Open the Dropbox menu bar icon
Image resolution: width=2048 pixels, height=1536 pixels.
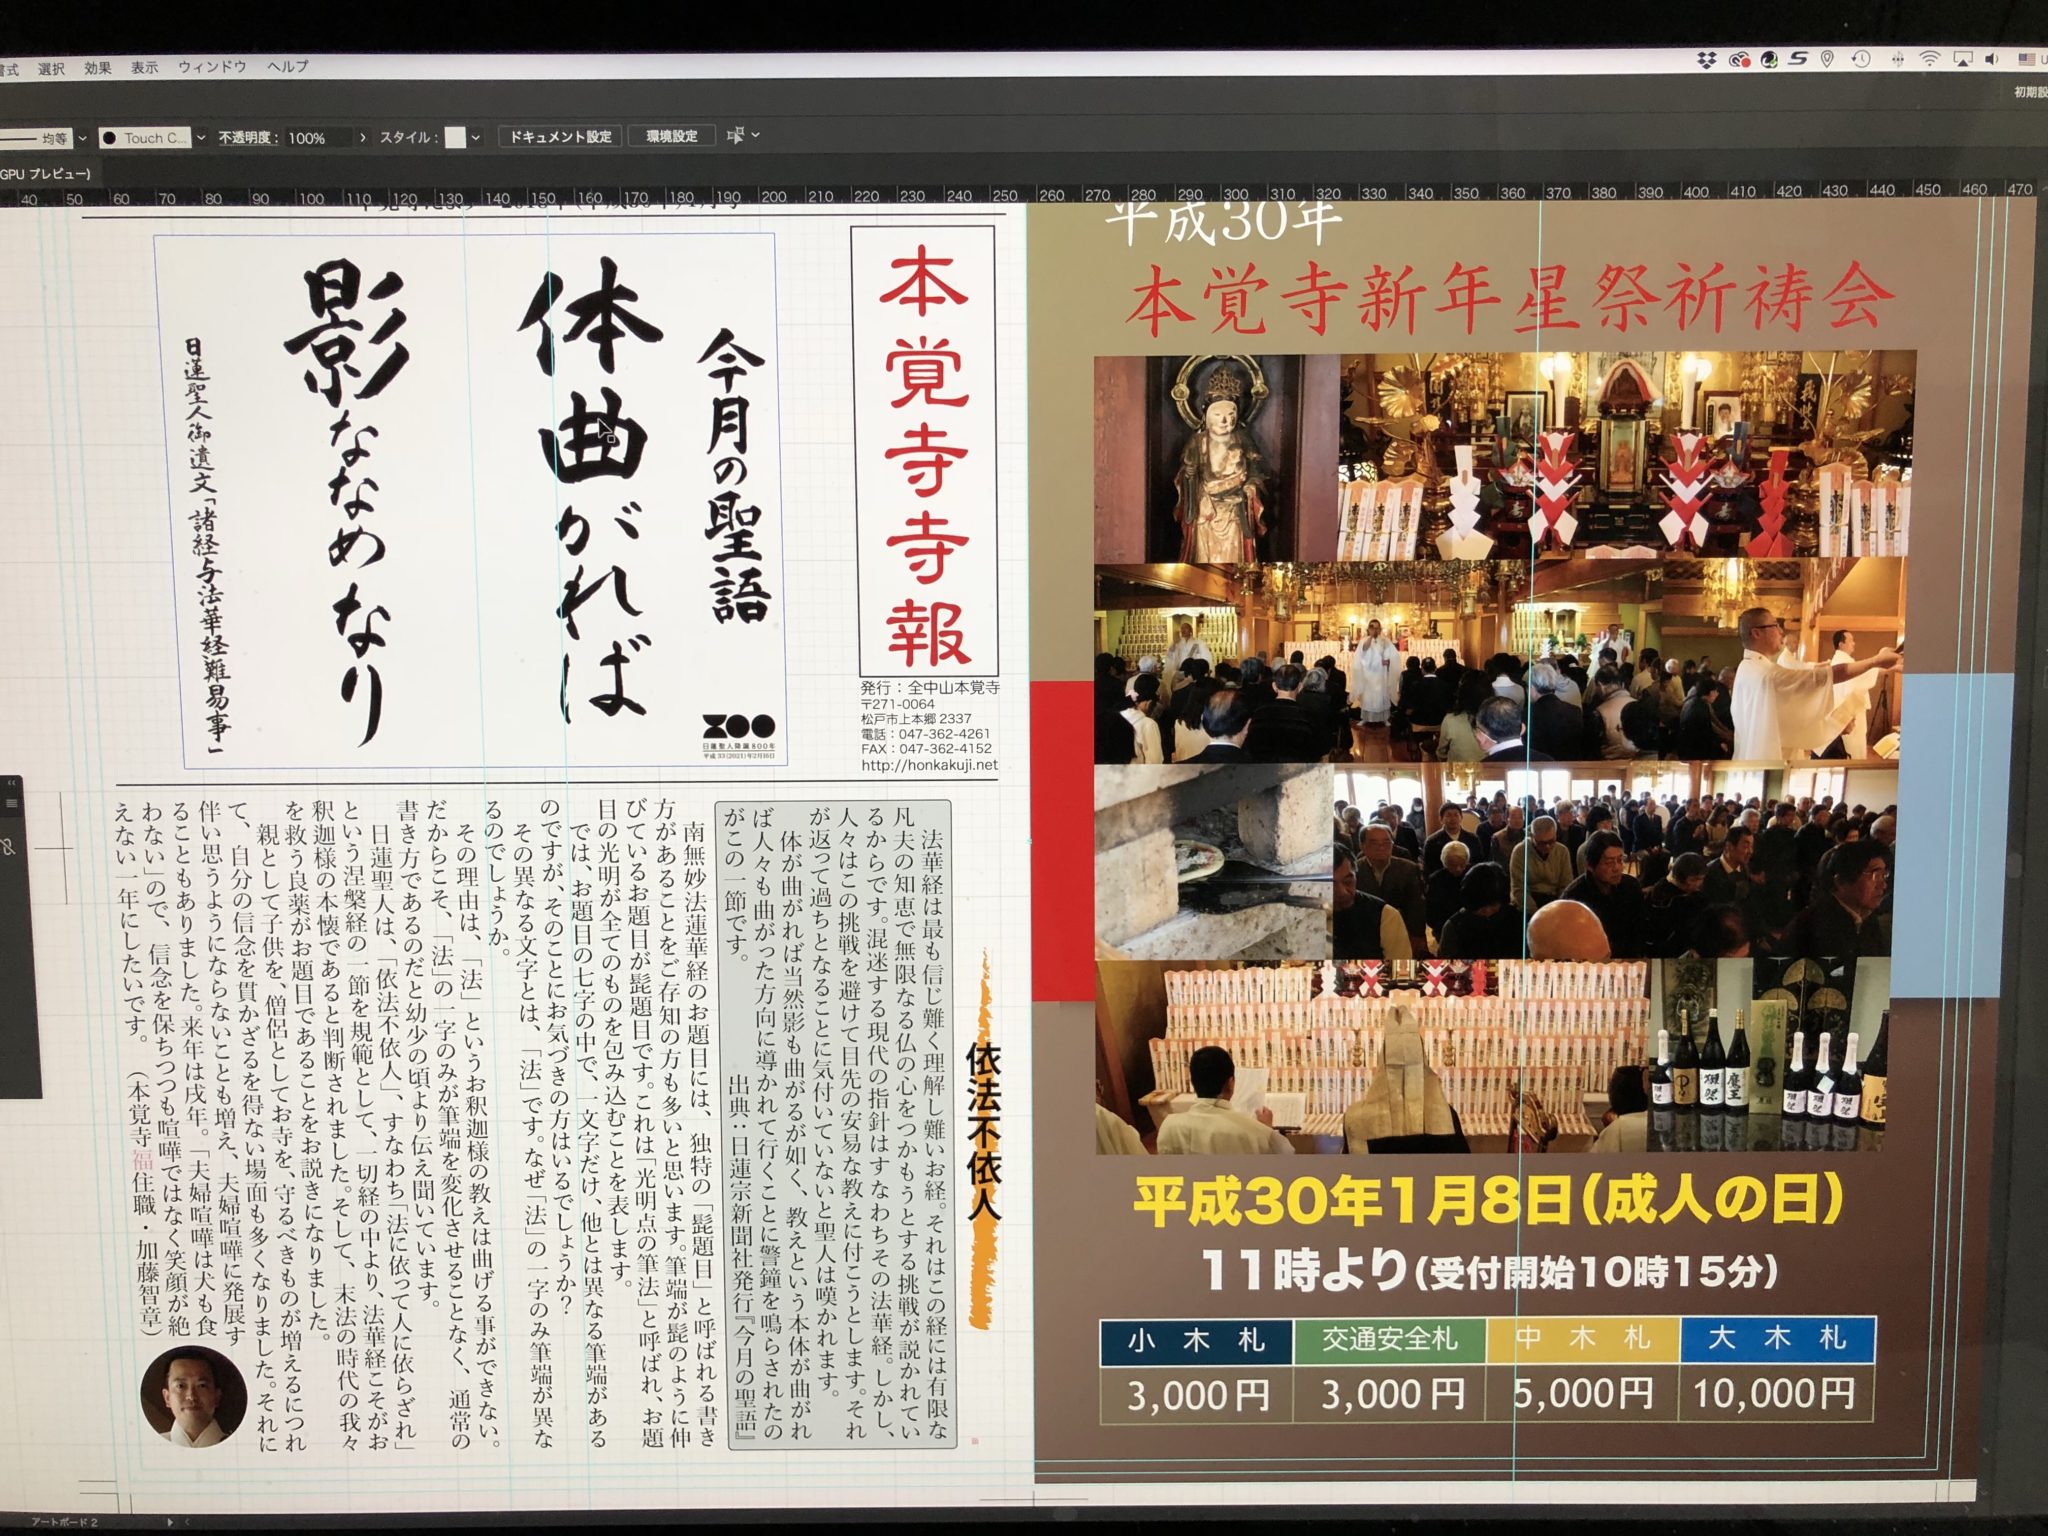1707,60
